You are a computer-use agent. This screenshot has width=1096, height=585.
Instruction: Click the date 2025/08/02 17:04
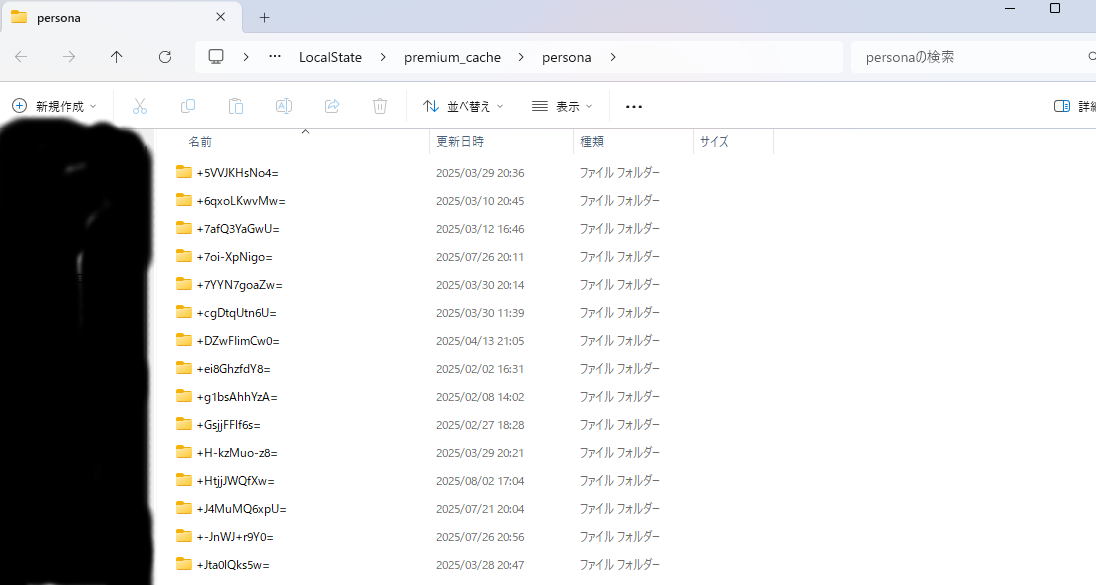coord(480,480)
